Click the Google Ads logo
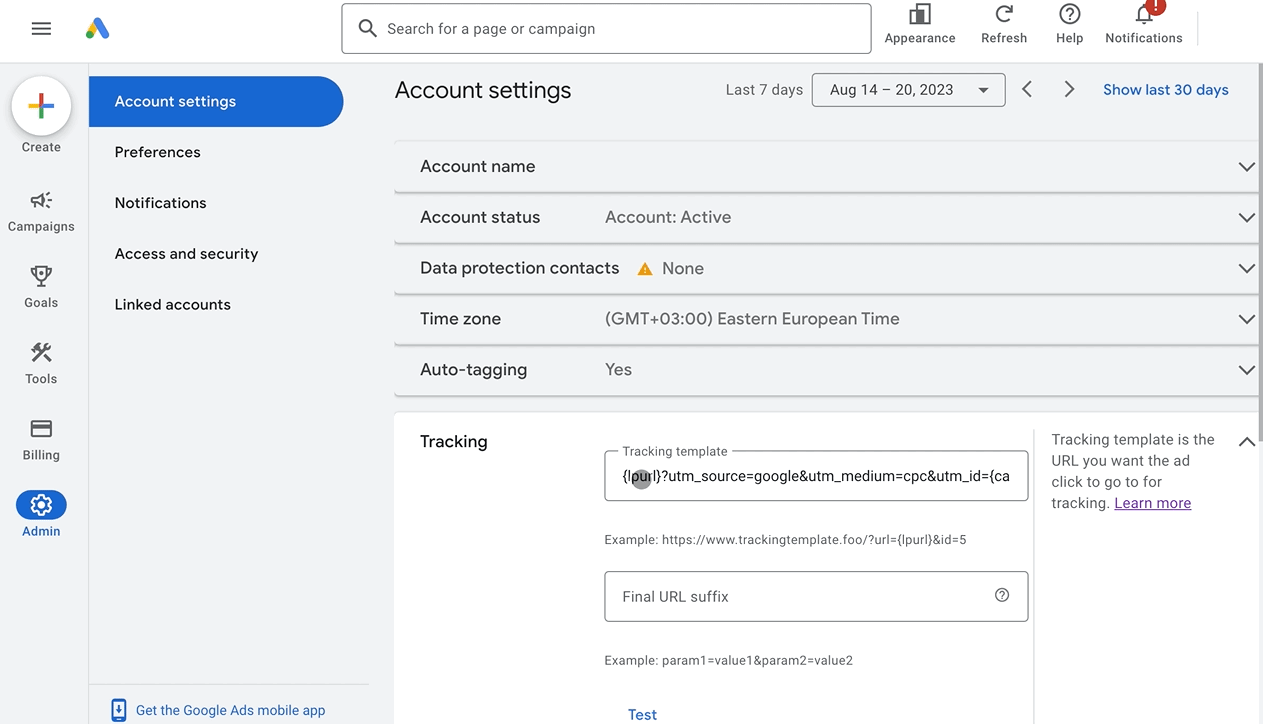The height and width of the screenshot is (724, 1263). (x=97, y=29)
